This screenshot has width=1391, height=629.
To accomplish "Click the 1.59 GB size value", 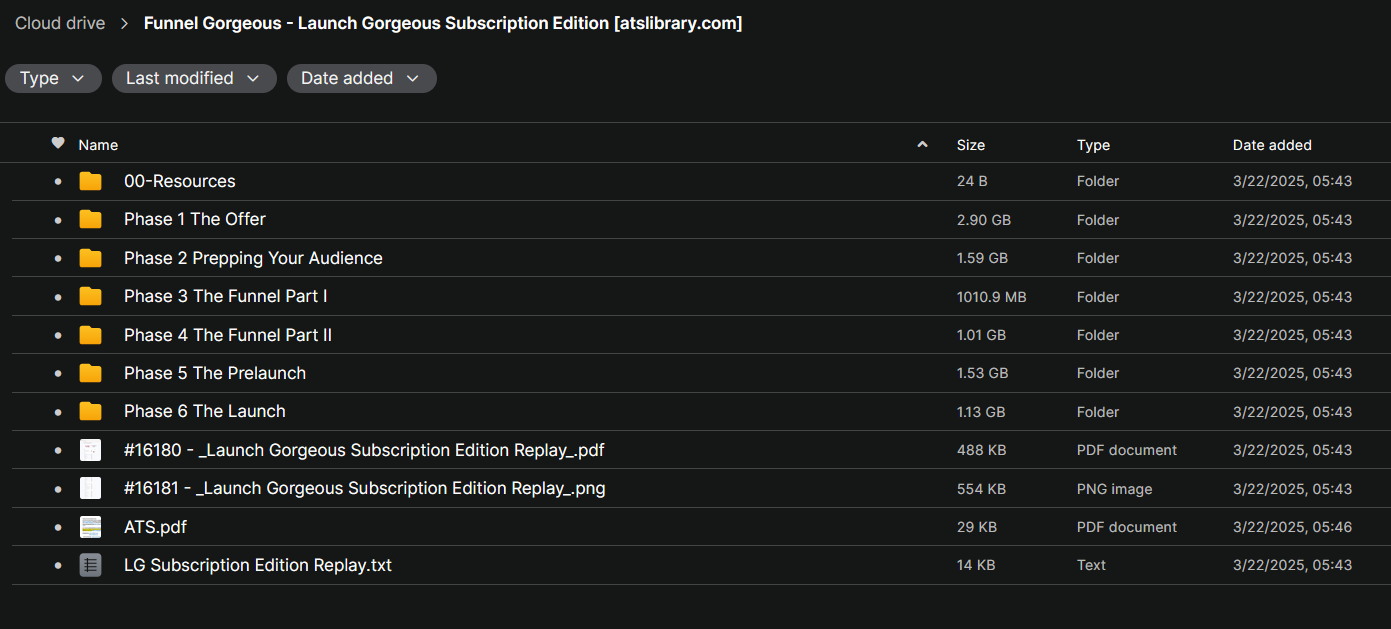I will 983,259.
